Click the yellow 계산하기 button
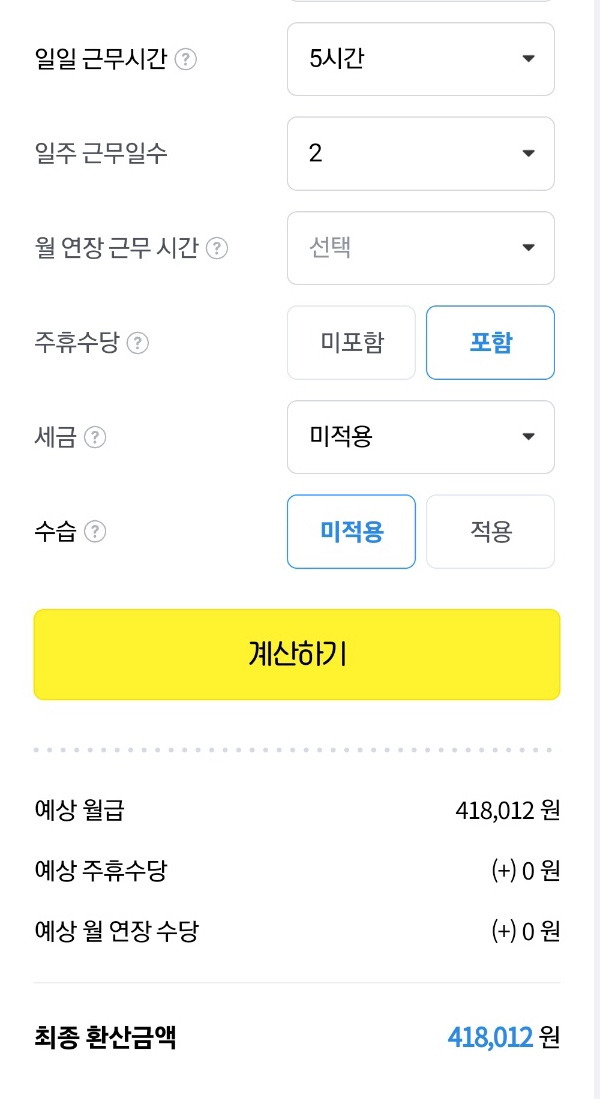Image resolution: width=600 pixels, height=1099 pixels. click(297, 655)
